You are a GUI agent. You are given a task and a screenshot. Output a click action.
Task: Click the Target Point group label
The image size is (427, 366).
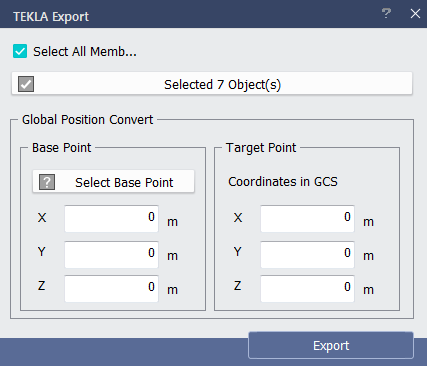tap(261, 148)
